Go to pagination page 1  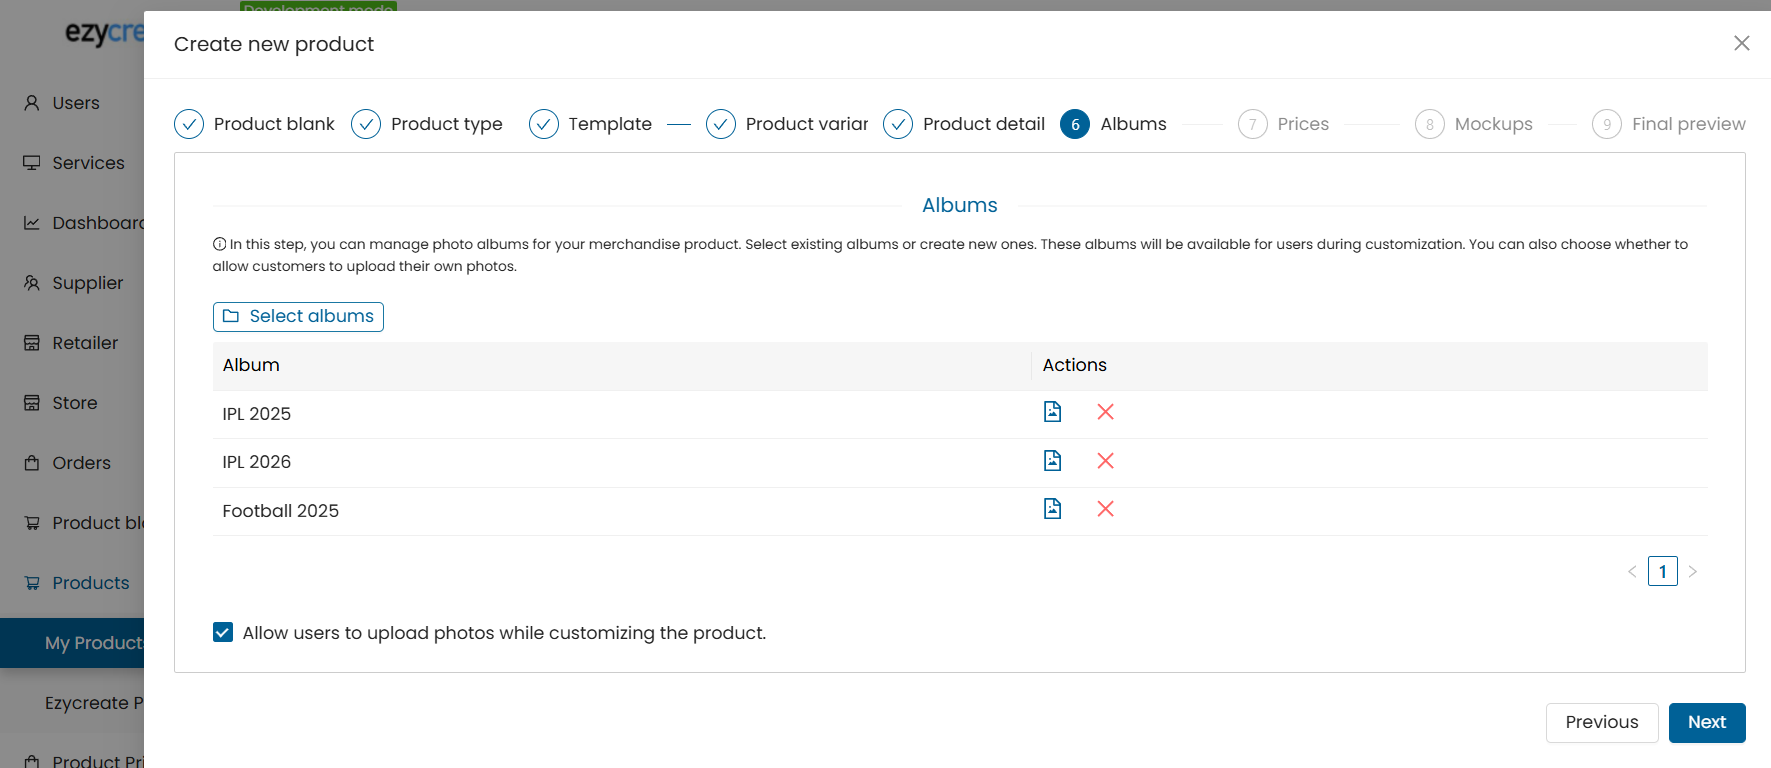tap(1663, 571)
